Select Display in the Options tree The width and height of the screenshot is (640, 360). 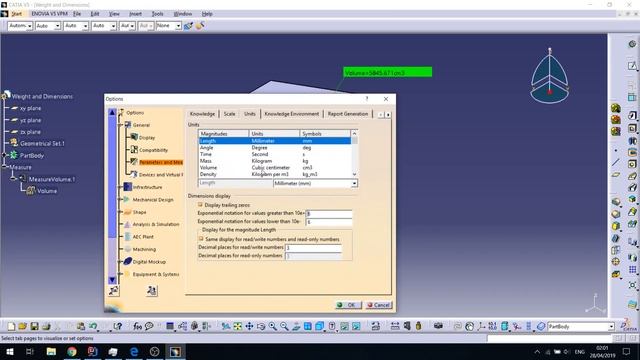click(147, 138)
